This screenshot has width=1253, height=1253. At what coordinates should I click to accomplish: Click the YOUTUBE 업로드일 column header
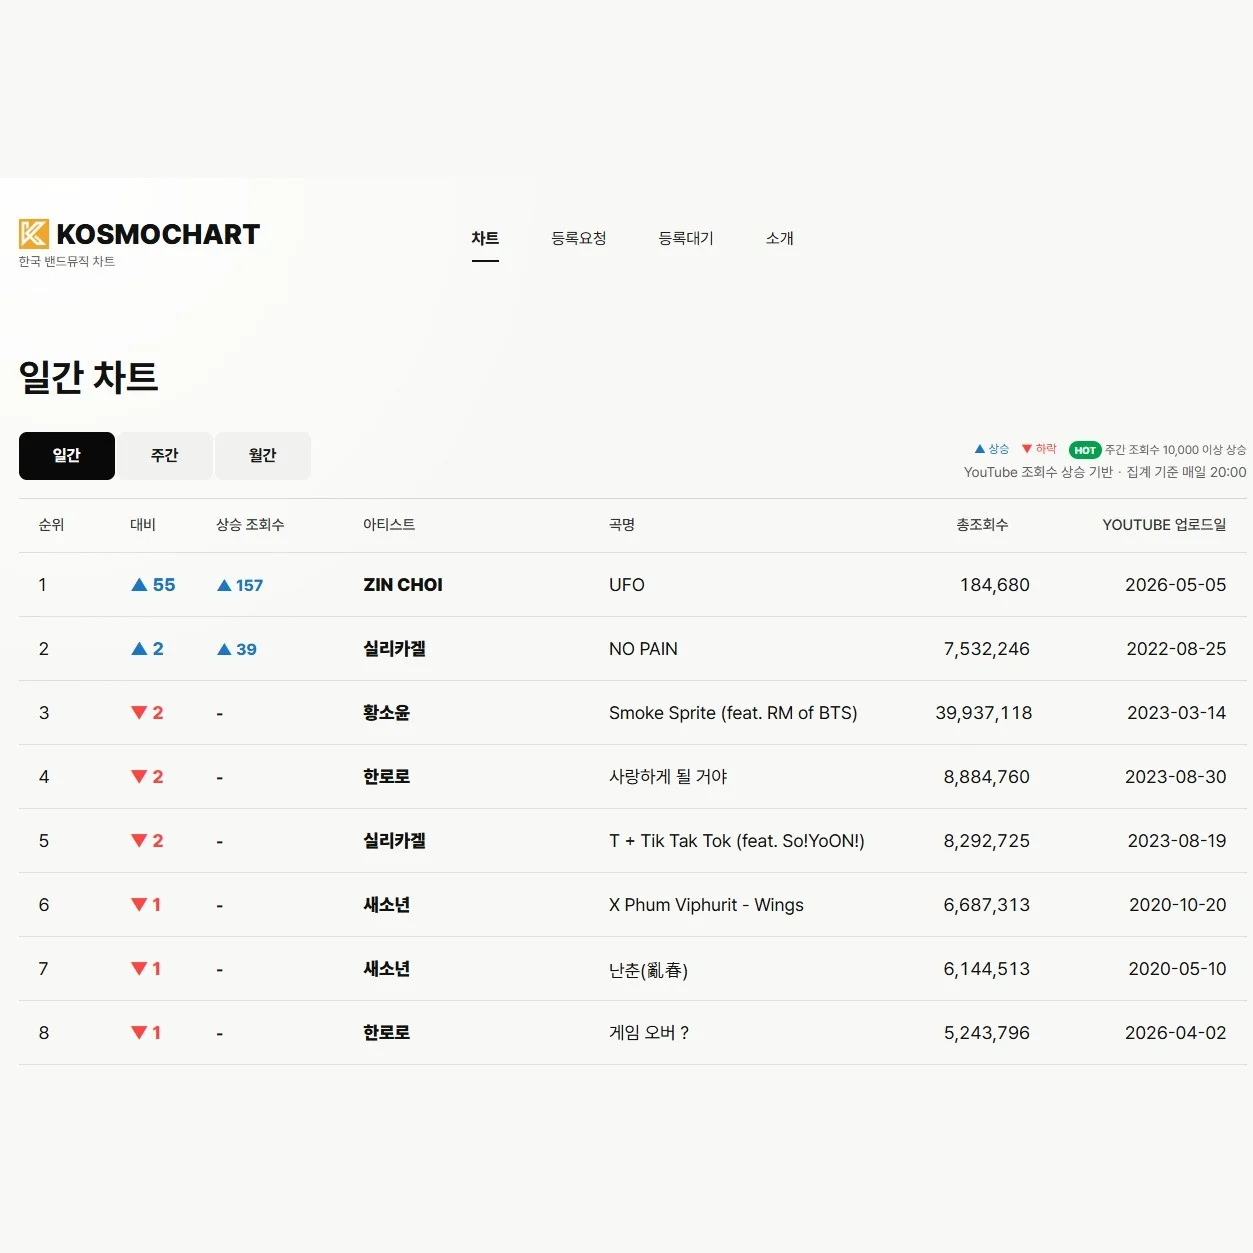point(1164,525)
